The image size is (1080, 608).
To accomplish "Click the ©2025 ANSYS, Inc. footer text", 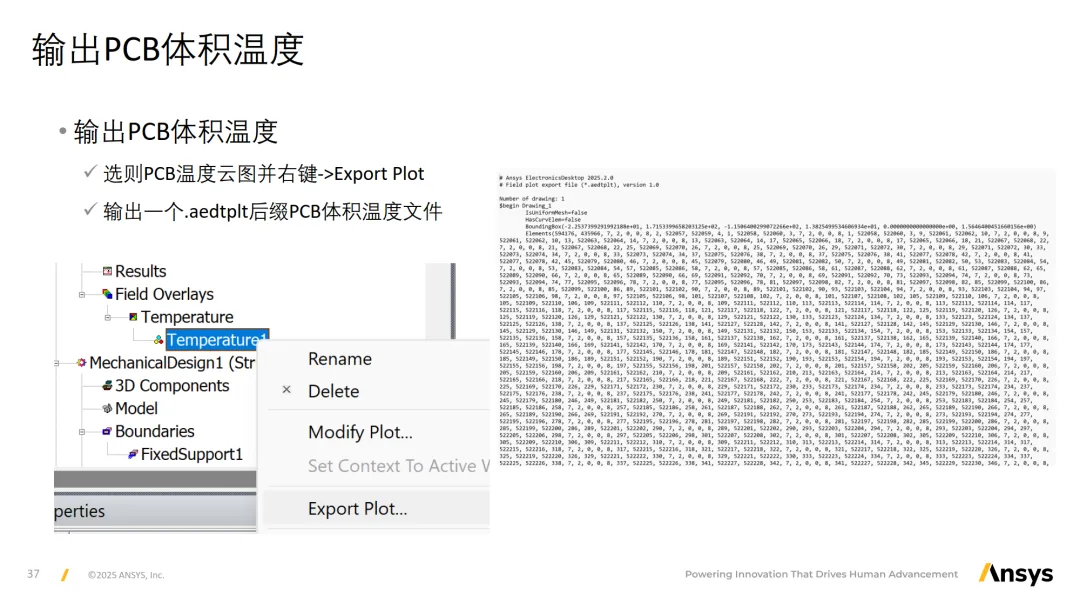I will (126, 575).
